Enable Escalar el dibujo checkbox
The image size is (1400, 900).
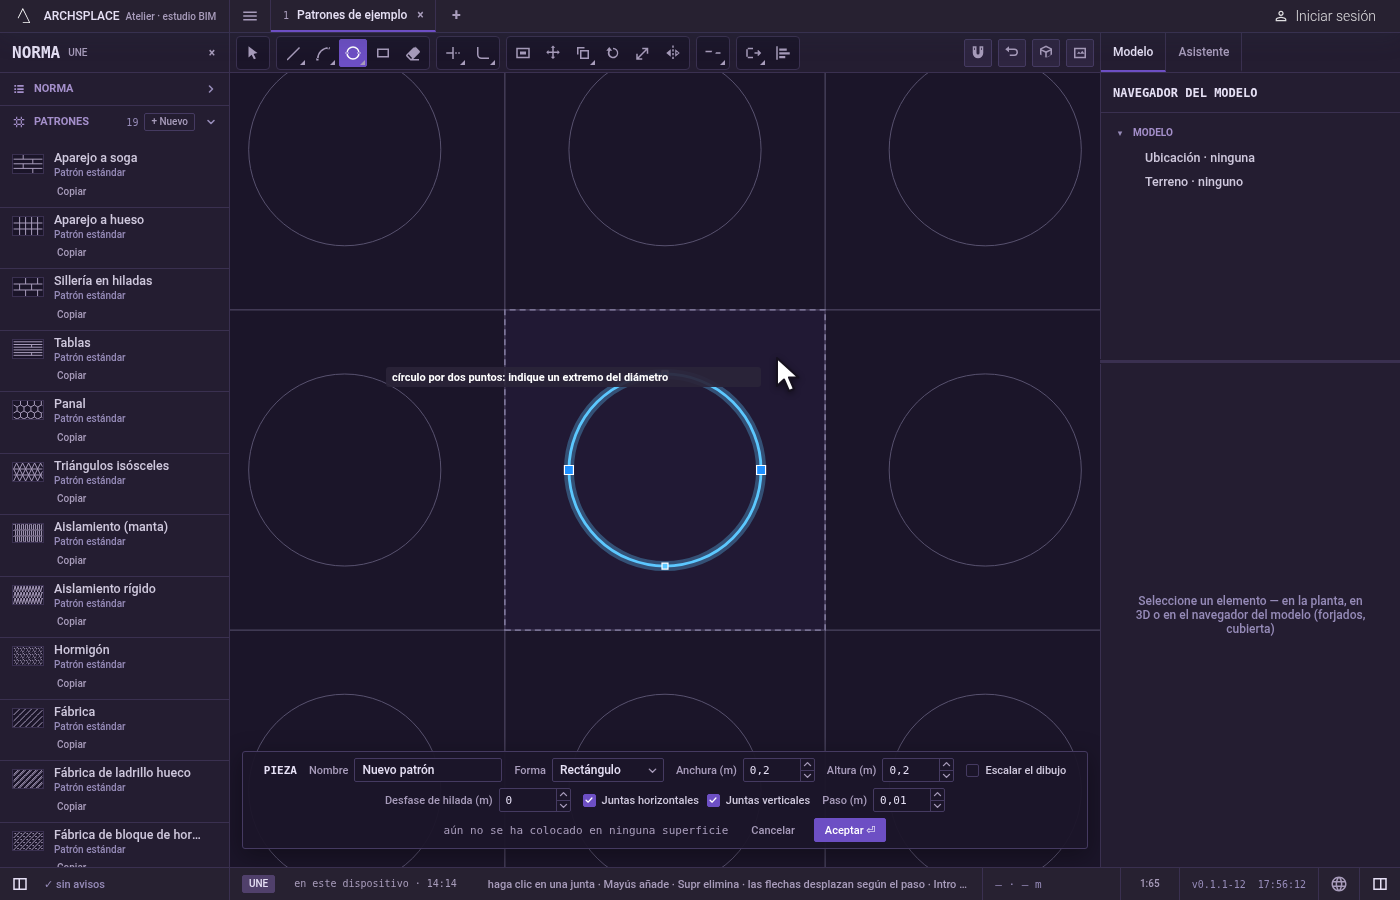(x=972, y=770)
